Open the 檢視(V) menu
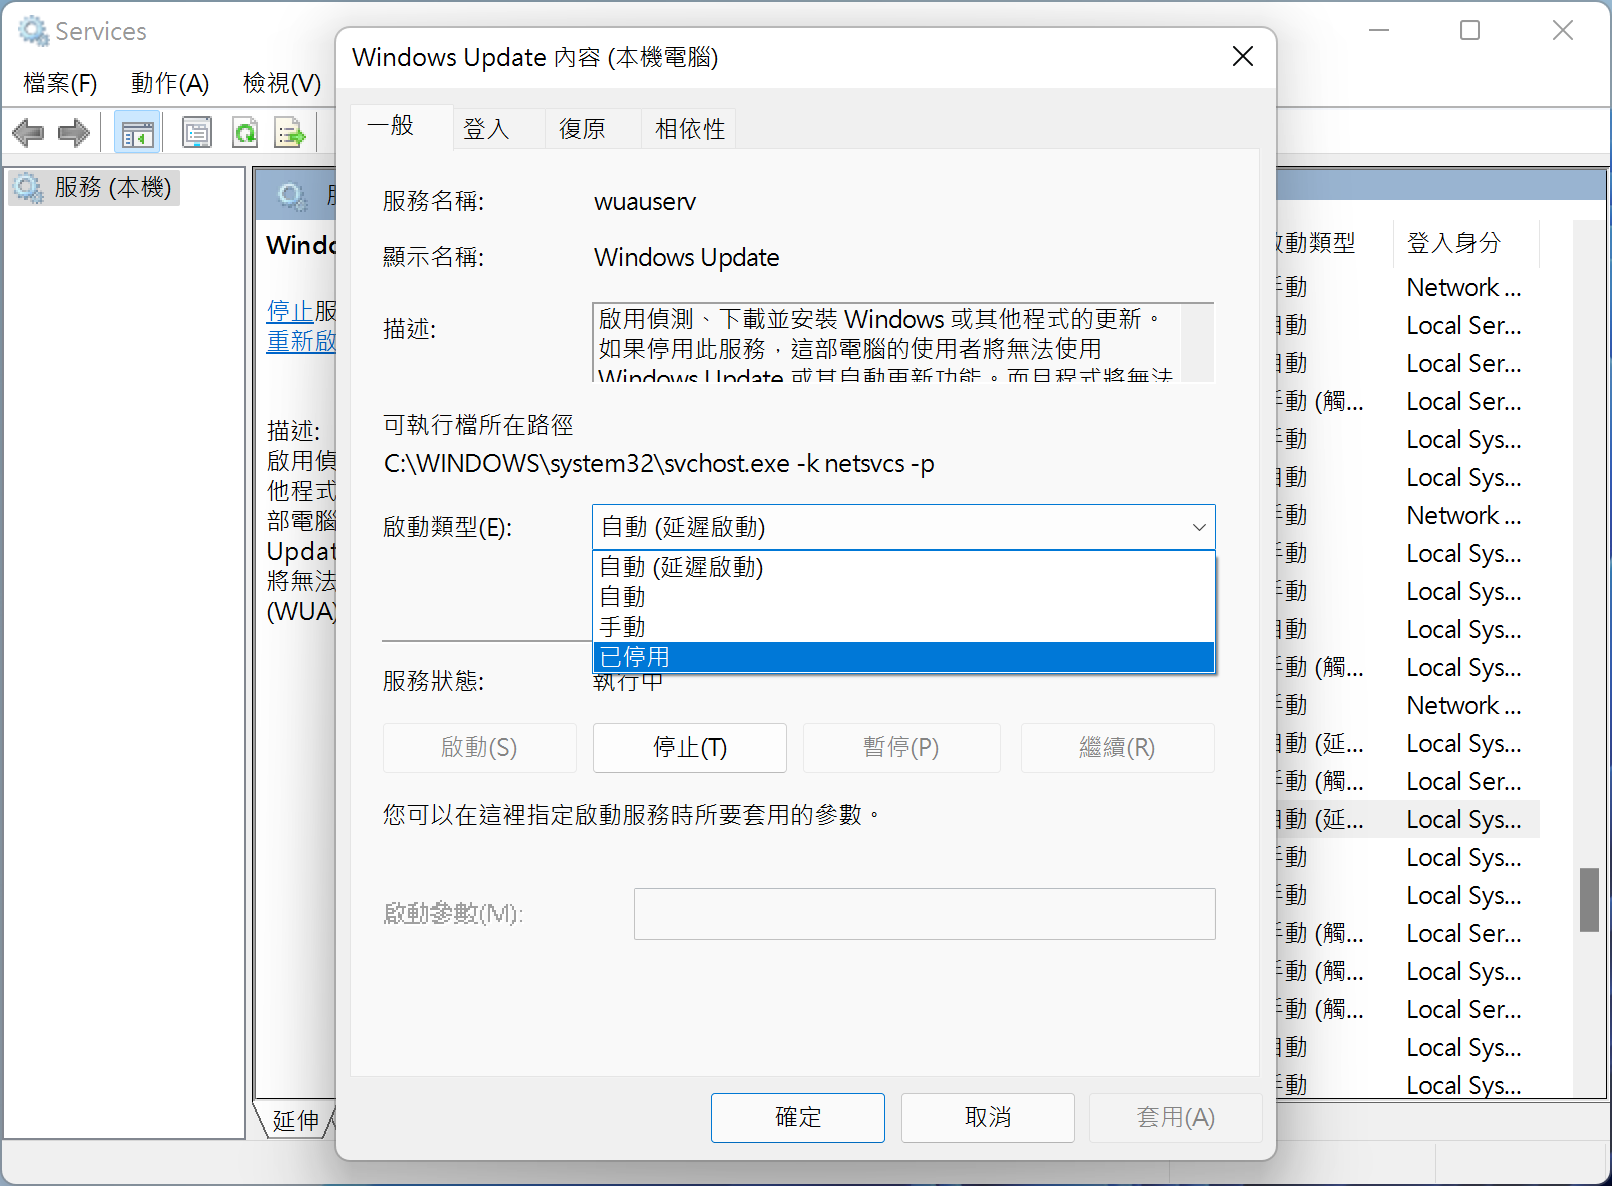 [x=282, y=83]
